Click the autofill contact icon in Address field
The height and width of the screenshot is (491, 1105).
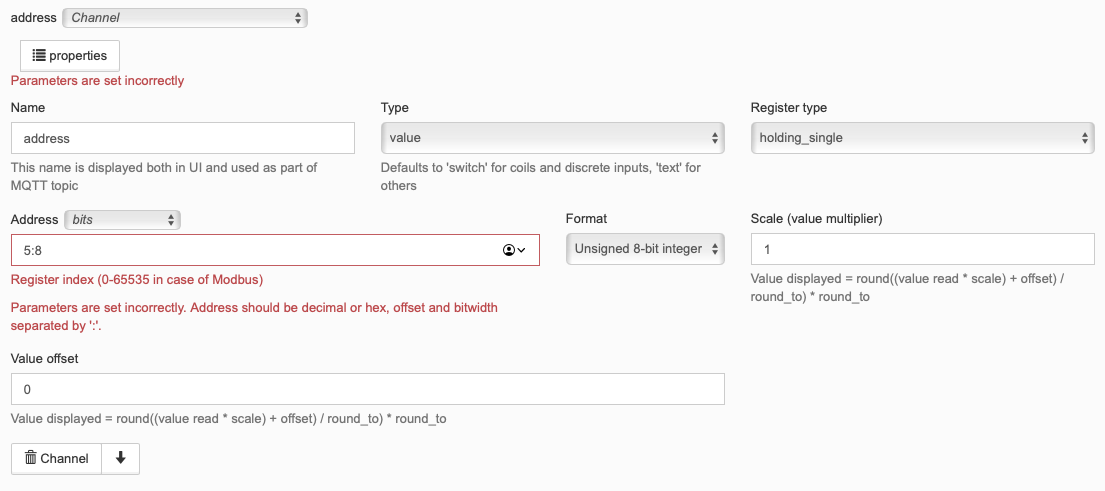point(514,250)
